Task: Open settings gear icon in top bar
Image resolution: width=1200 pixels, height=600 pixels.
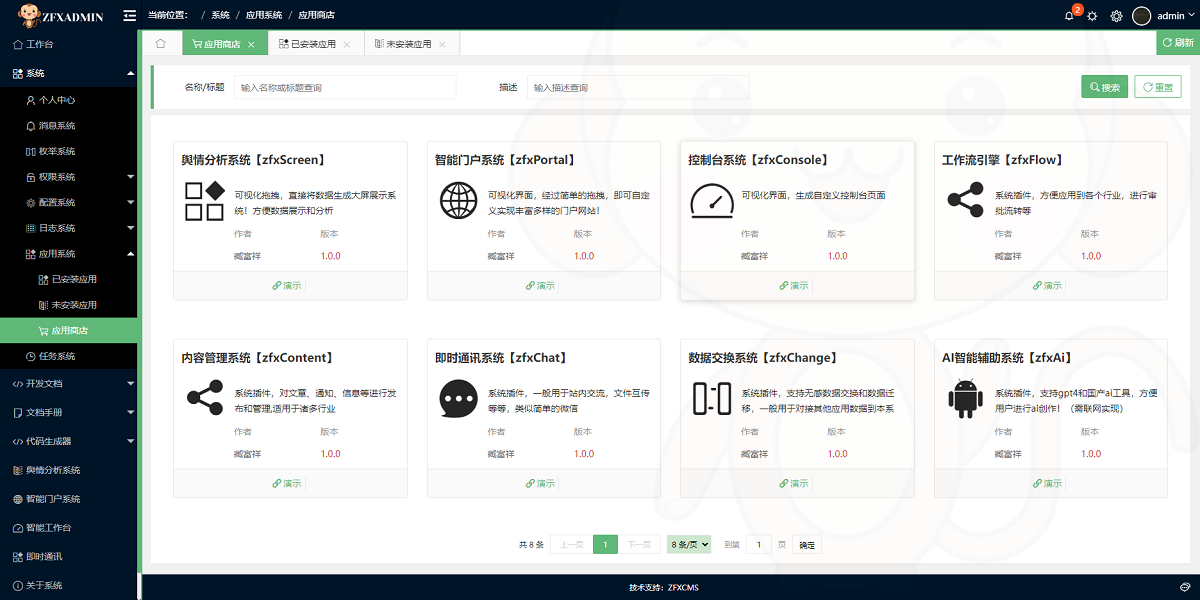Action: click(1117, 16)
